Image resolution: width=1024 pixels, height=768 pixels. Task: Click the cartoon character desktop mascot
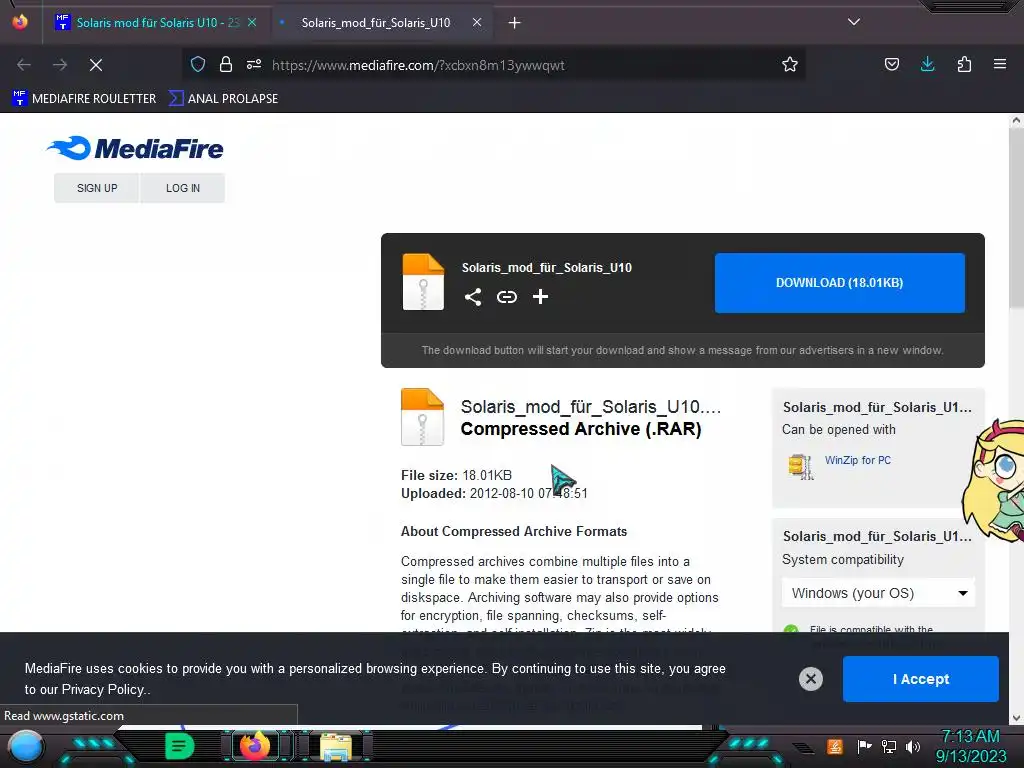[x=993, y=480]
